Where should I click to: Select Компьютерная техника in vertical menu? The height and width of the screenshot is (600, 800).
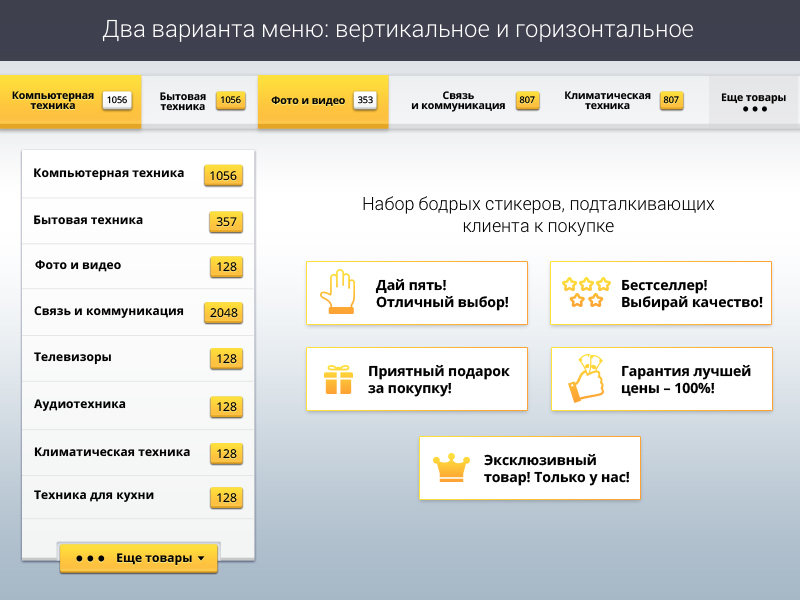click(x=138, y=174)
